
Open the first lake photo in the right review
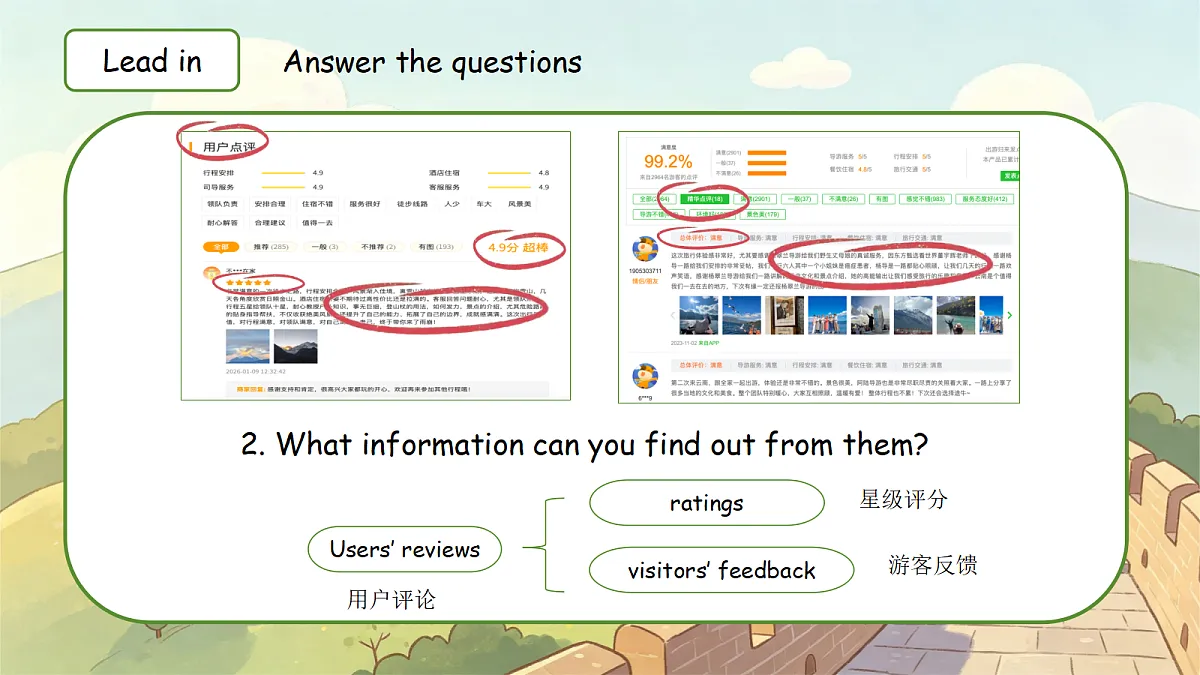[699, 315]
